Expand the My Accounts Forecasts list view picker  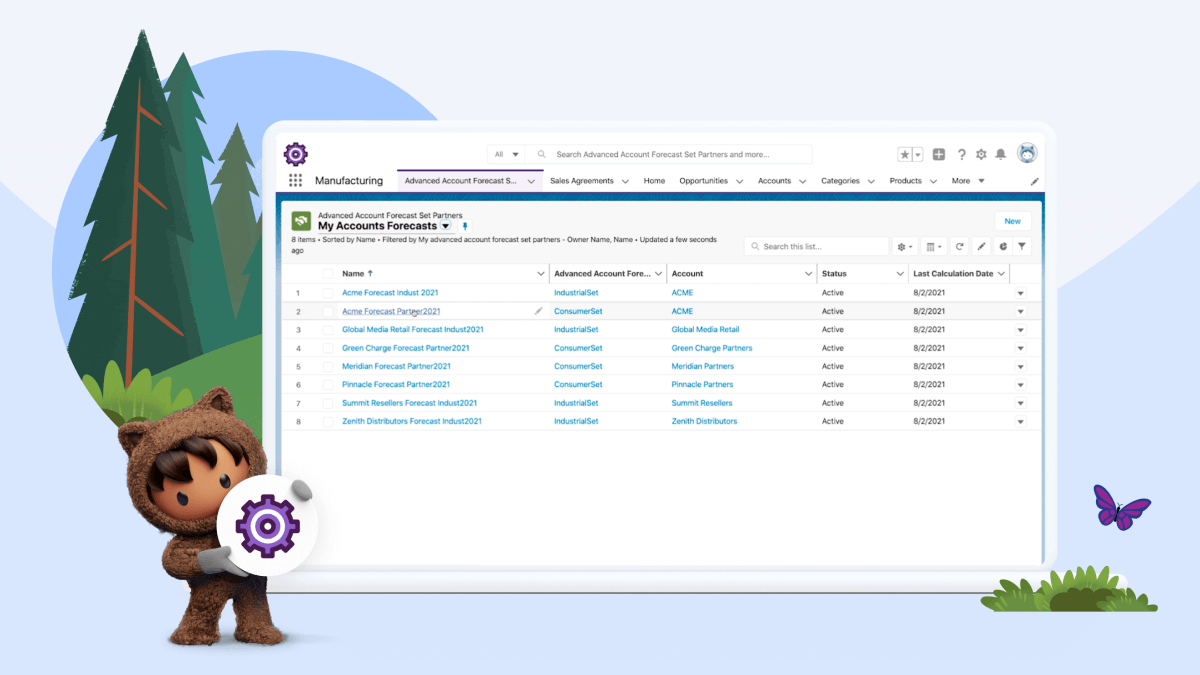(446, 226)
